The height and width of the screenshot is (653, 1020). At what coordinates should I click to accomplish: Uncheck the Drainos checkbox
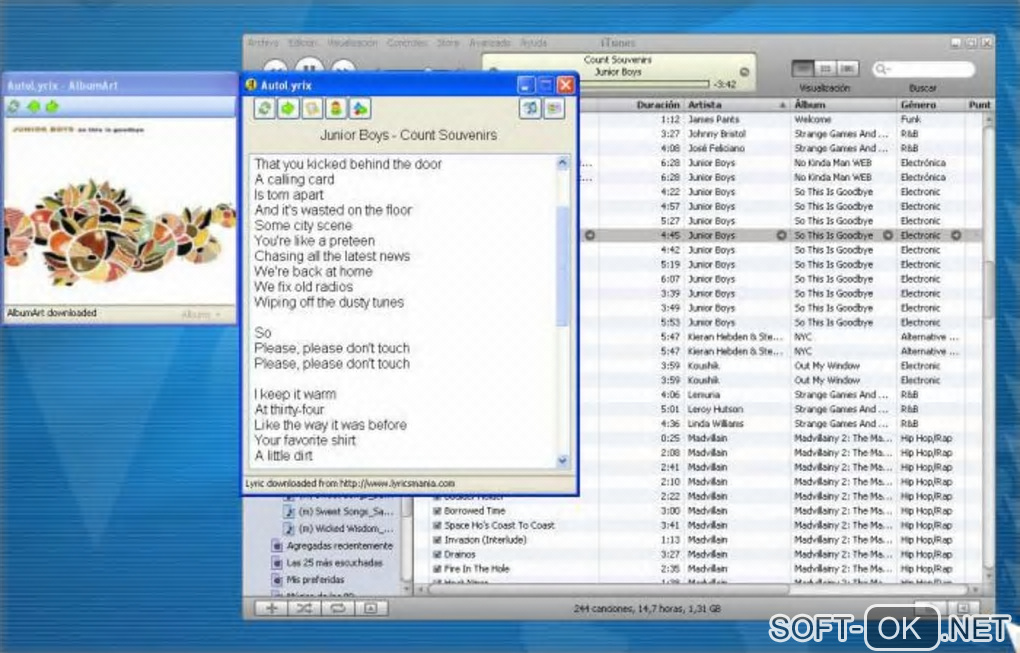(x=437, y=555)
